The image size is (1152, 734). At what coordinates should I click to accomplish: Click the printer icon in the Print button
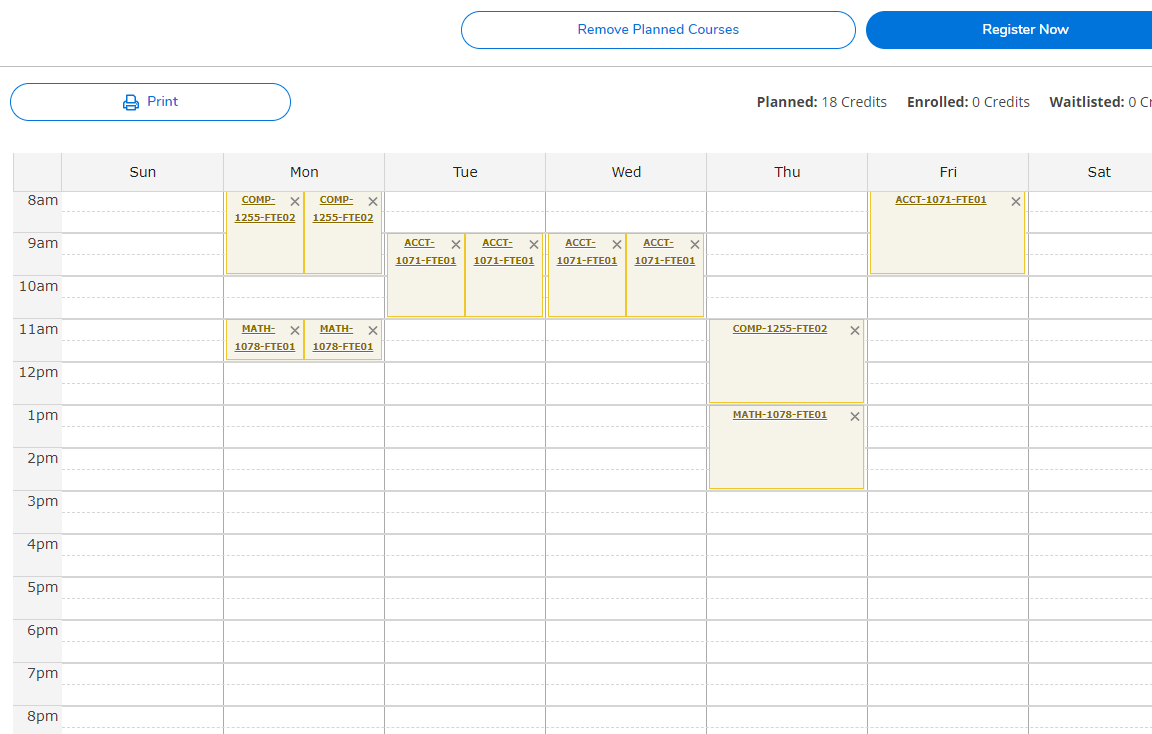point(130,101)
